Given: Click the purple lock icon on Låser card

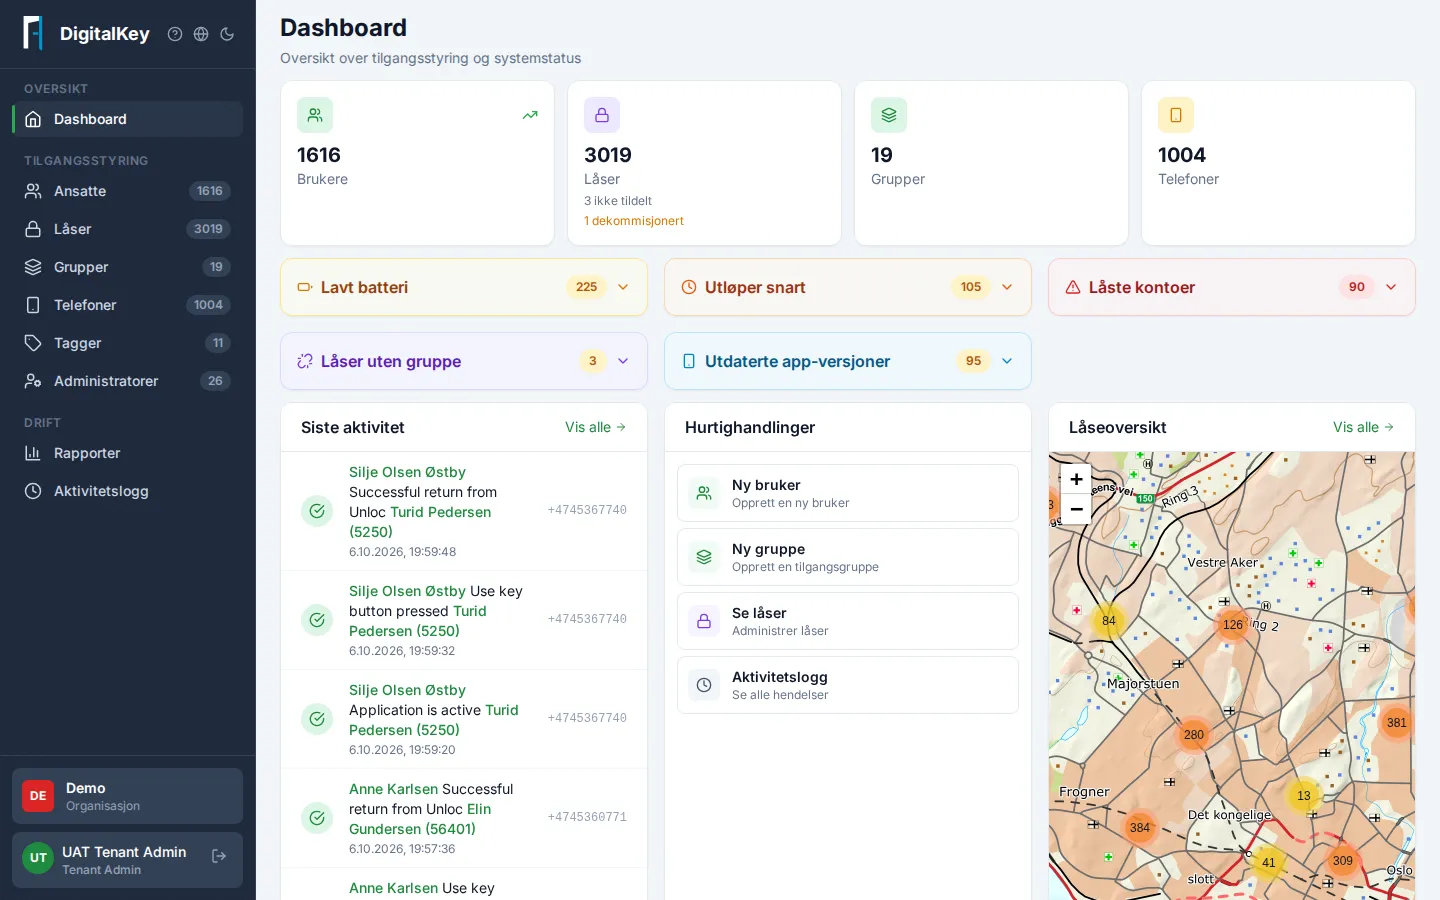Looking at the screenshot, I should (602, 115).
